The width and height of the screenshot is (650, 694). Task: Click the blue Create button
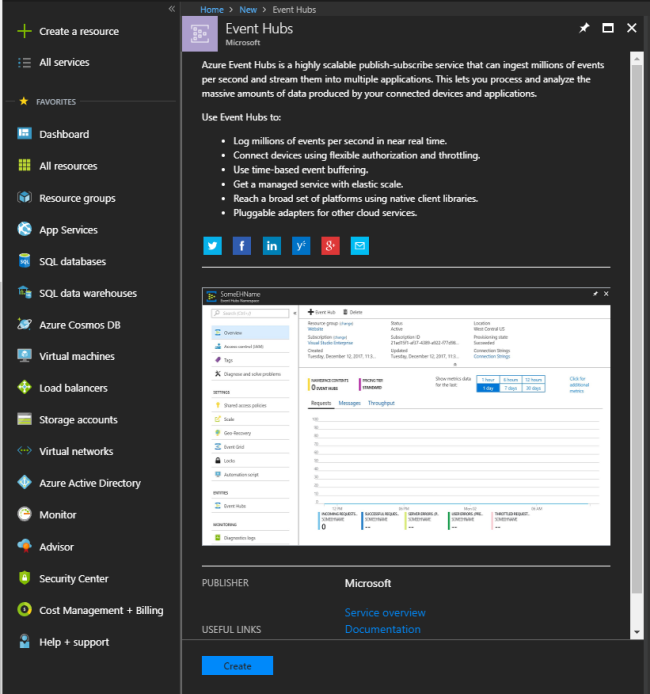(x=237, y=666)
